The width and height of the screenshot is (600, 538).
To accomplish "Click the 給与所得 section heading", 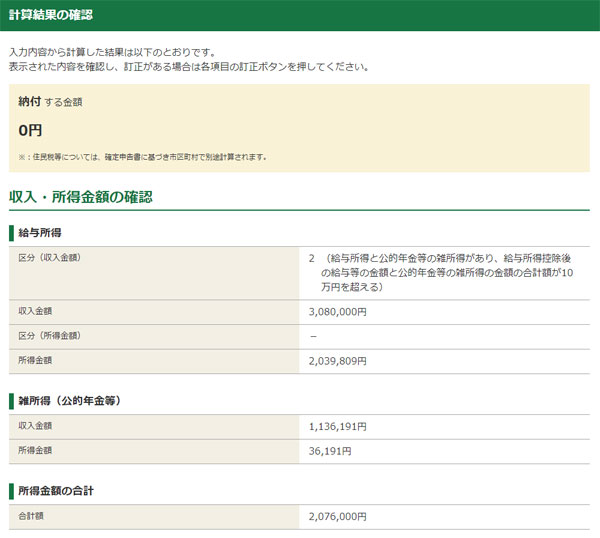I will click(x=40, y=233).
